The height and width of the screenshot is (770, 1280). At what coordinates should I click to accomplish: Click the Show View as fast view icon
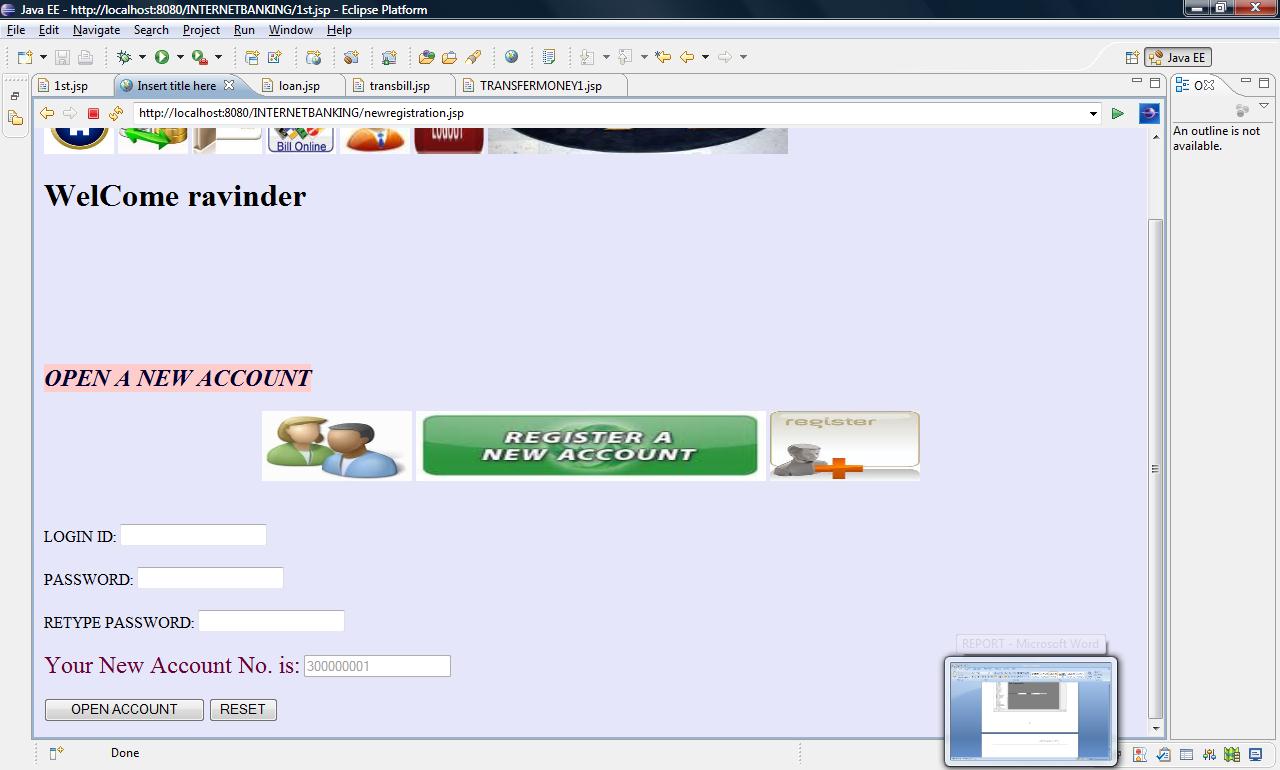pos(57,753)
